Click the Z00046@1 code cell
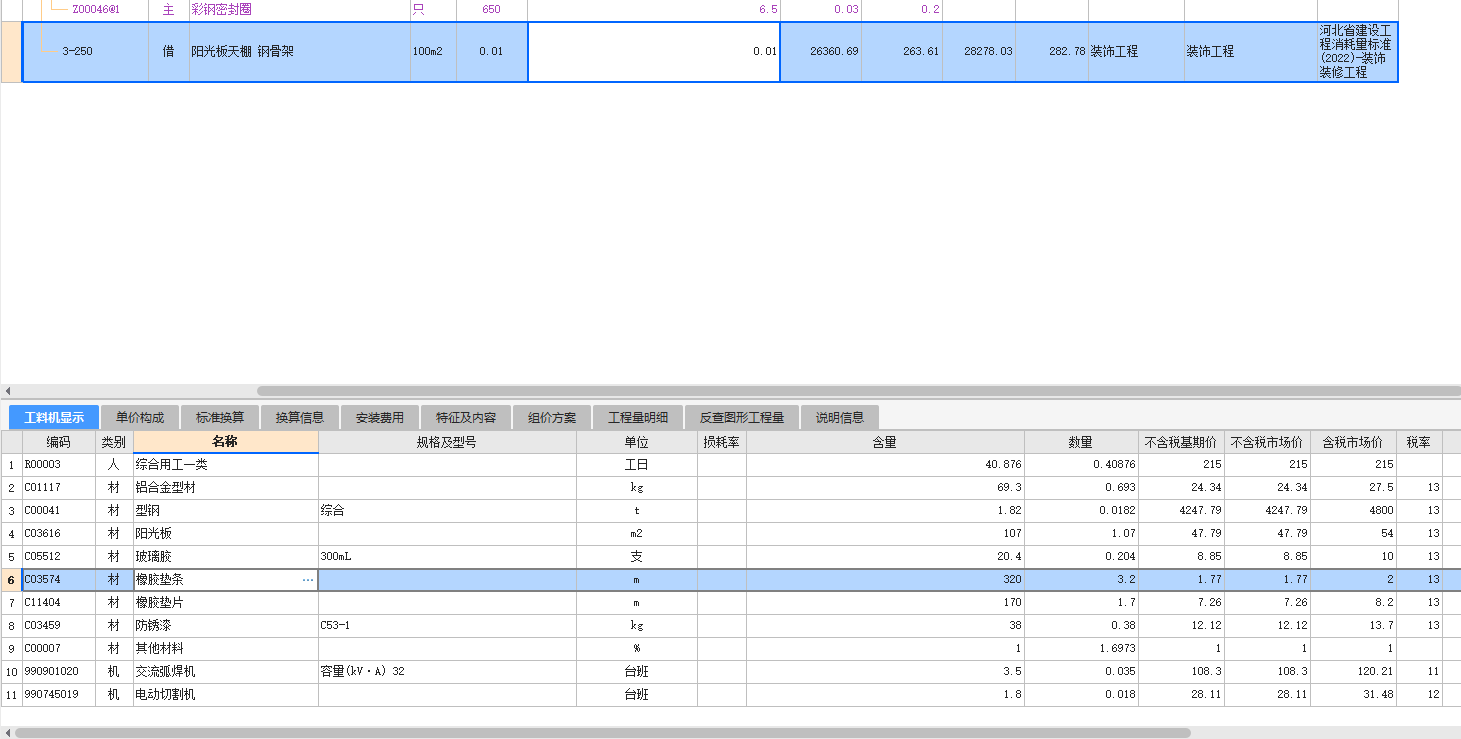 (x=96, y=10)
